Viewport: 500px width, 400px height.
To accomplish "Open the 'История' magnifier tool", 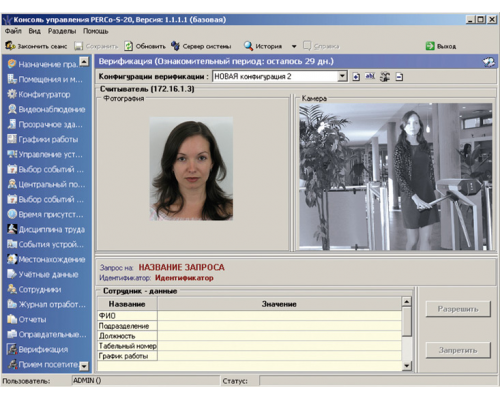I will pos(248,46).
